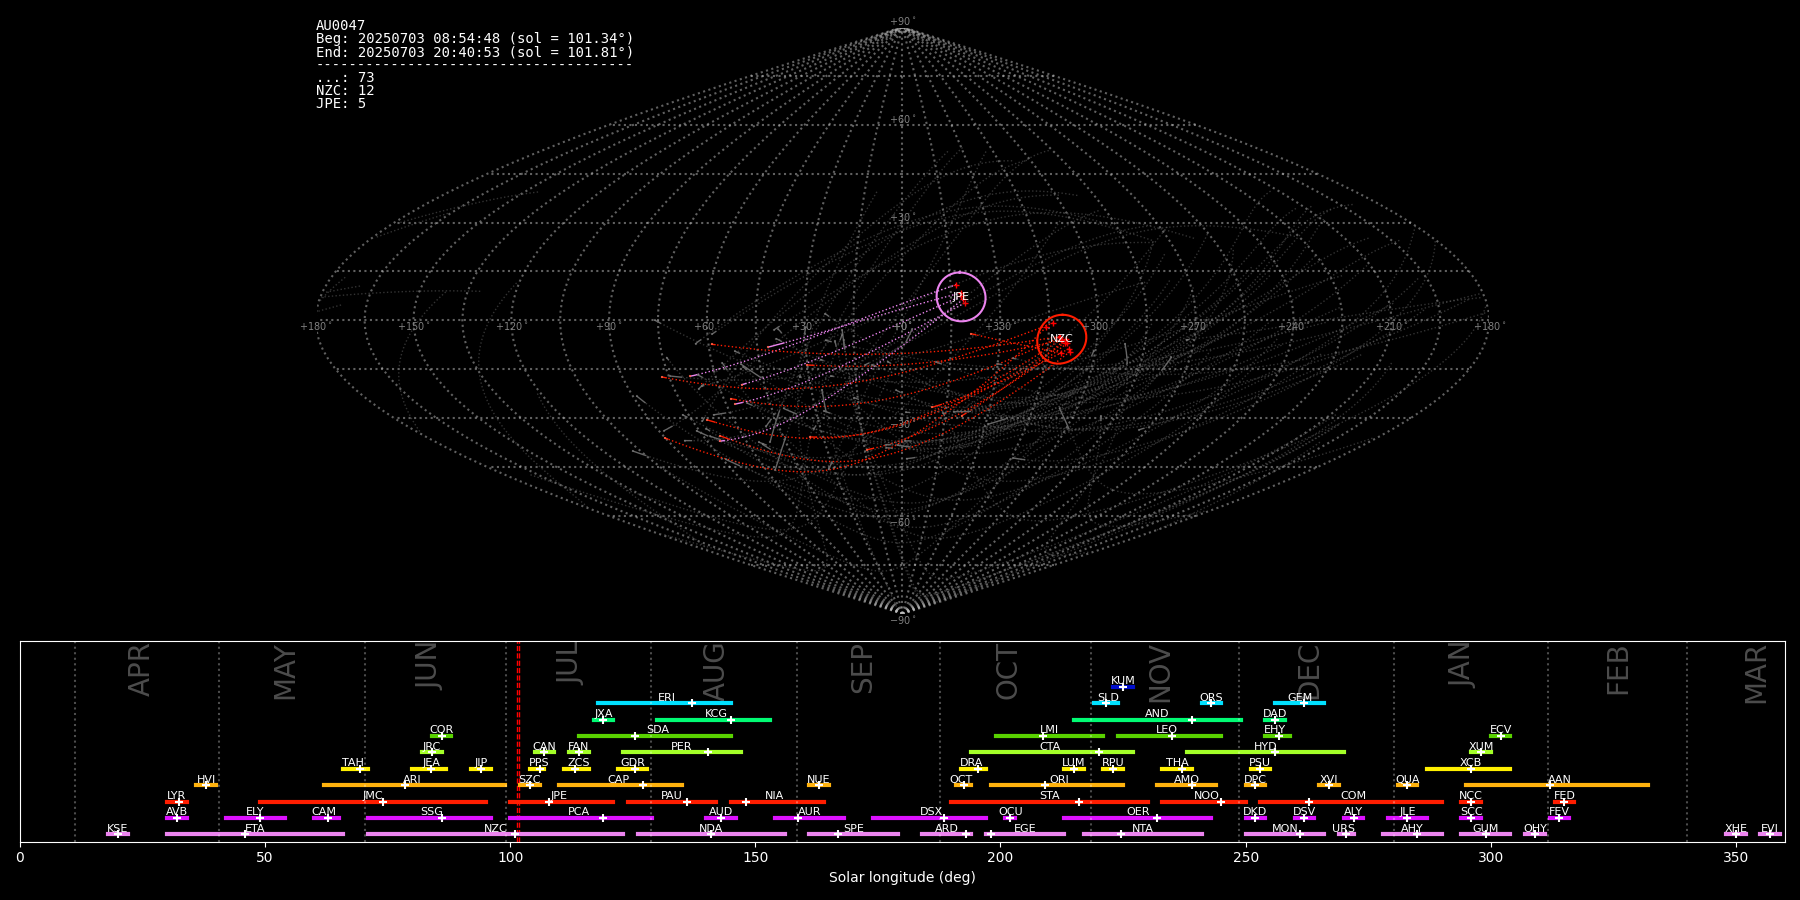
Task: Click the 'End: 20250703 20:40:53' line
Action: click(x=475, y=52)
